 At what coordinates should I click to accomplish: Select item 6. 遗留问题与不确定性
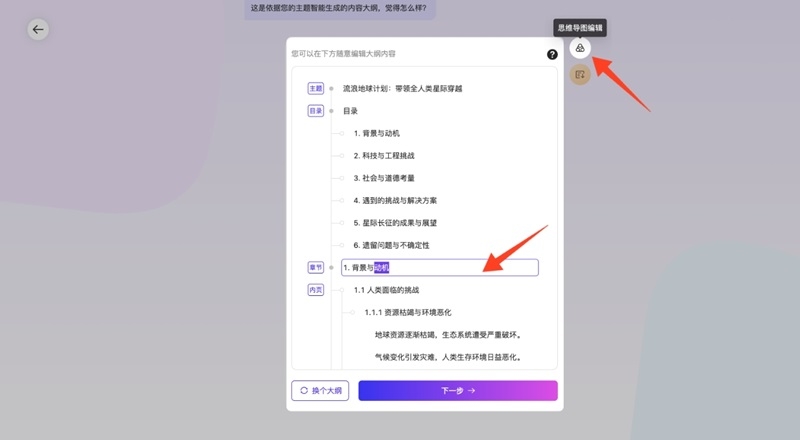point(391,246)
